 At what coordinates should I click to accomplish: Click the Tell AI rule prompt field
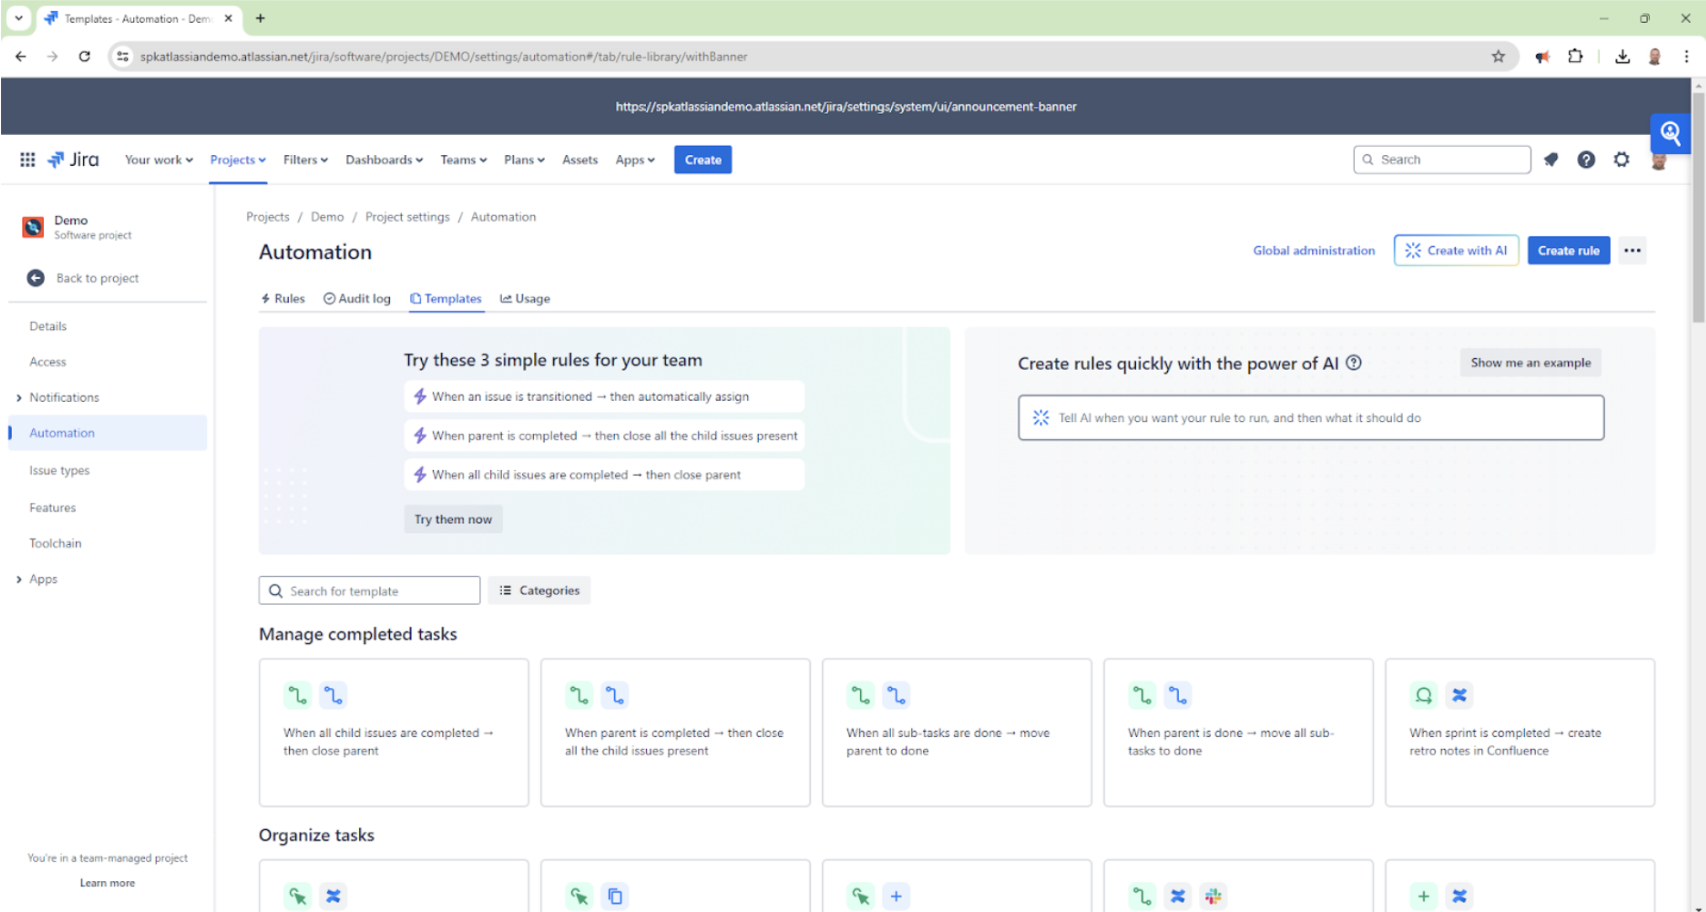(1311, 418)
